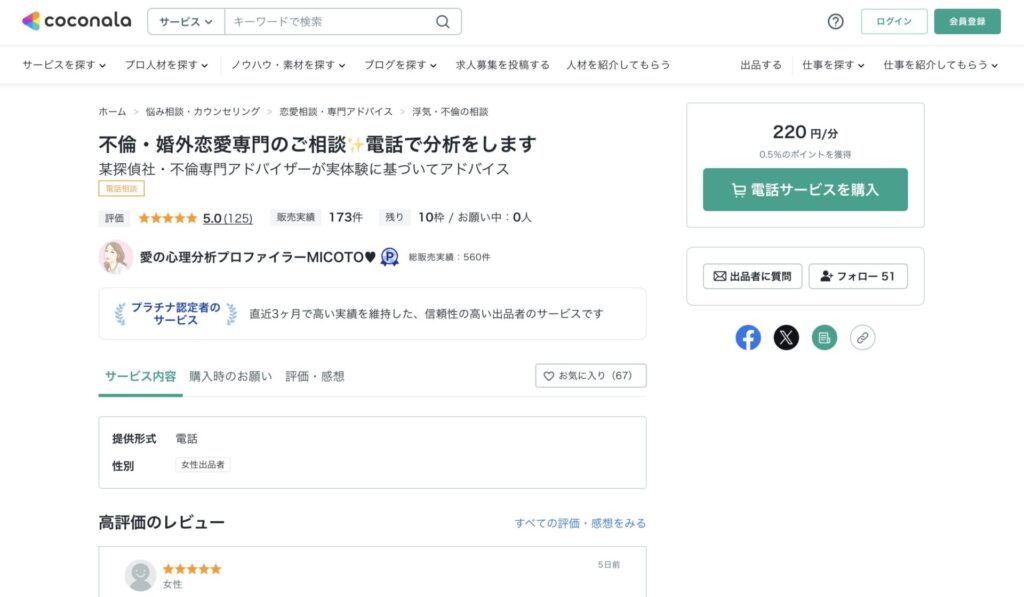Viewport: 1024px width, 597px height.
Task: Expand the サービスを探す menu
Action: coord(62,62)
